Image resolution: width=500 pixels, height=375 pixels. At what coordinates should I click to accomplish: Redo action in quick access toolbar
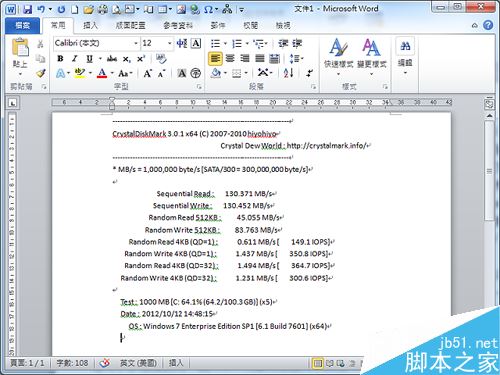coord(61,9)
